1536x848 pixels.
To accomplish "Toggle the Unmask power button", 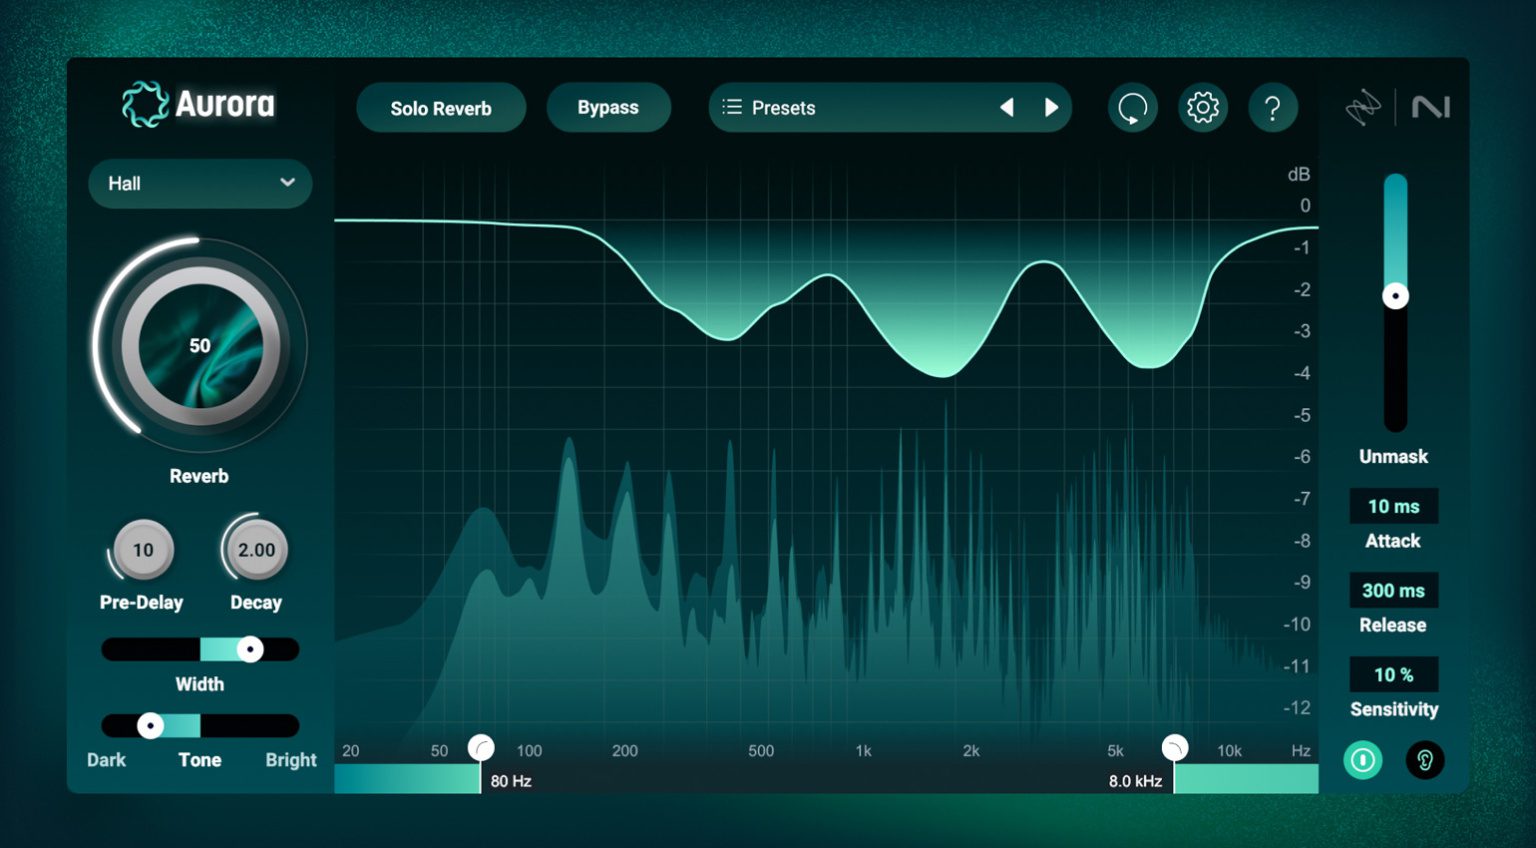I will click(1362, 760).
